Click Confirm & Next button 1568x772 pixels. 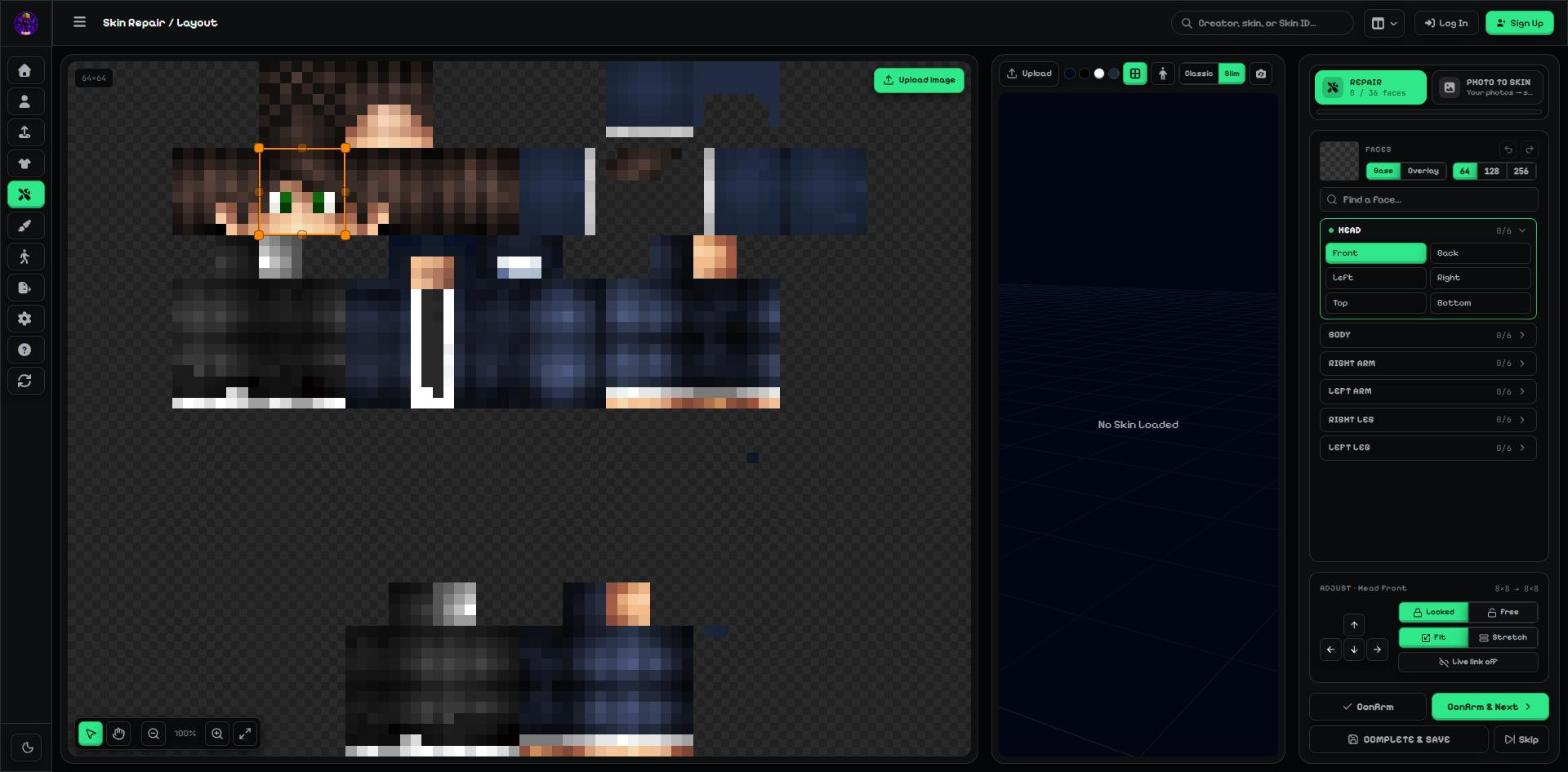coord(1490,707)
